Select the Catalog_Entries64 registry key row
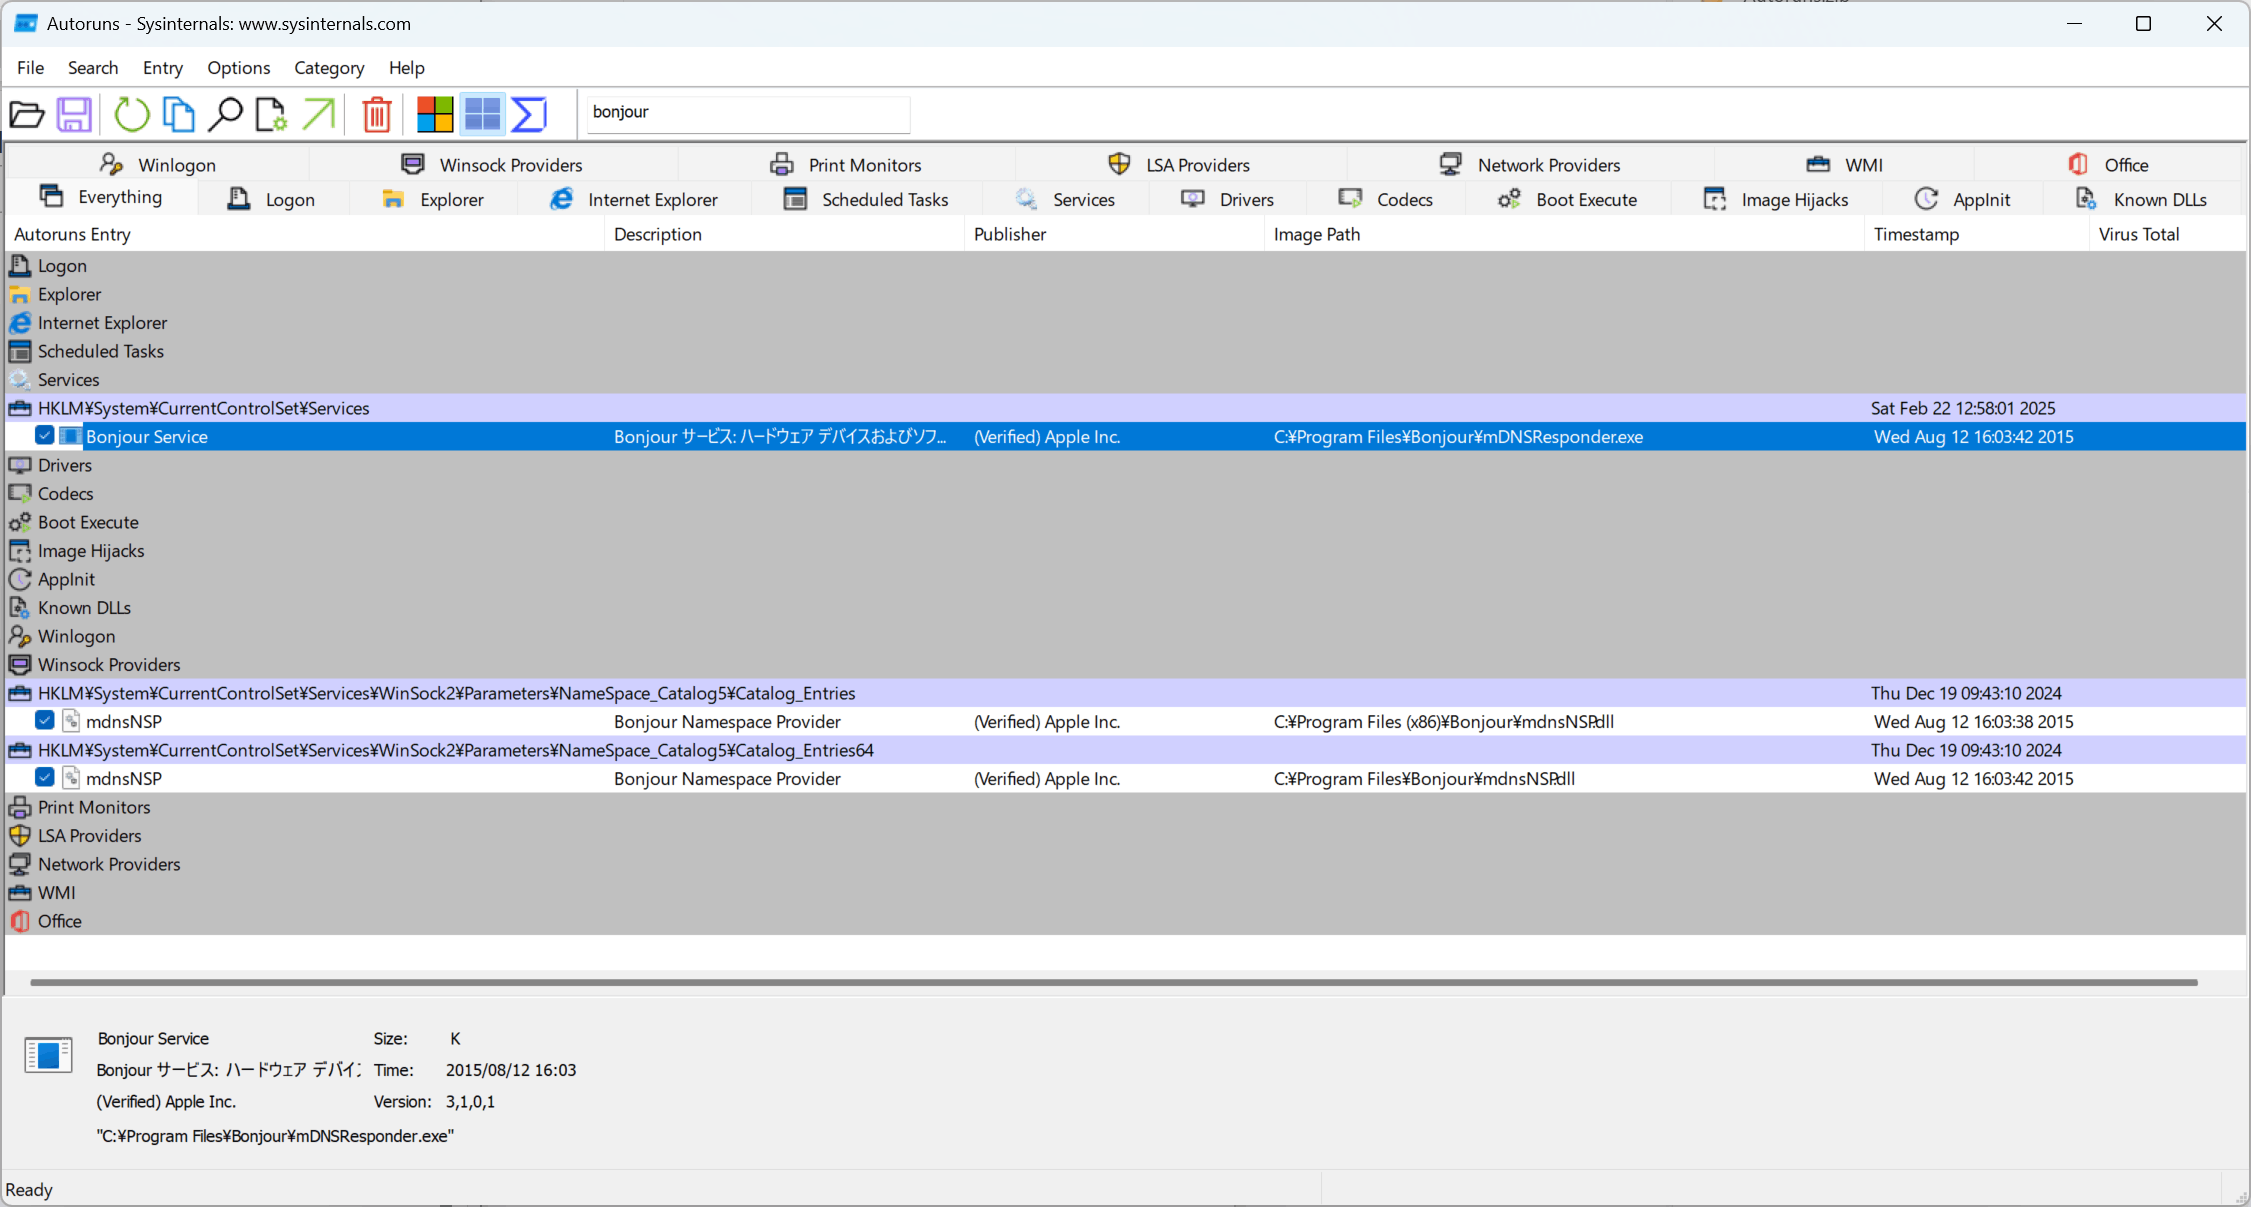 pyautogui.click(x=455, y=750)
